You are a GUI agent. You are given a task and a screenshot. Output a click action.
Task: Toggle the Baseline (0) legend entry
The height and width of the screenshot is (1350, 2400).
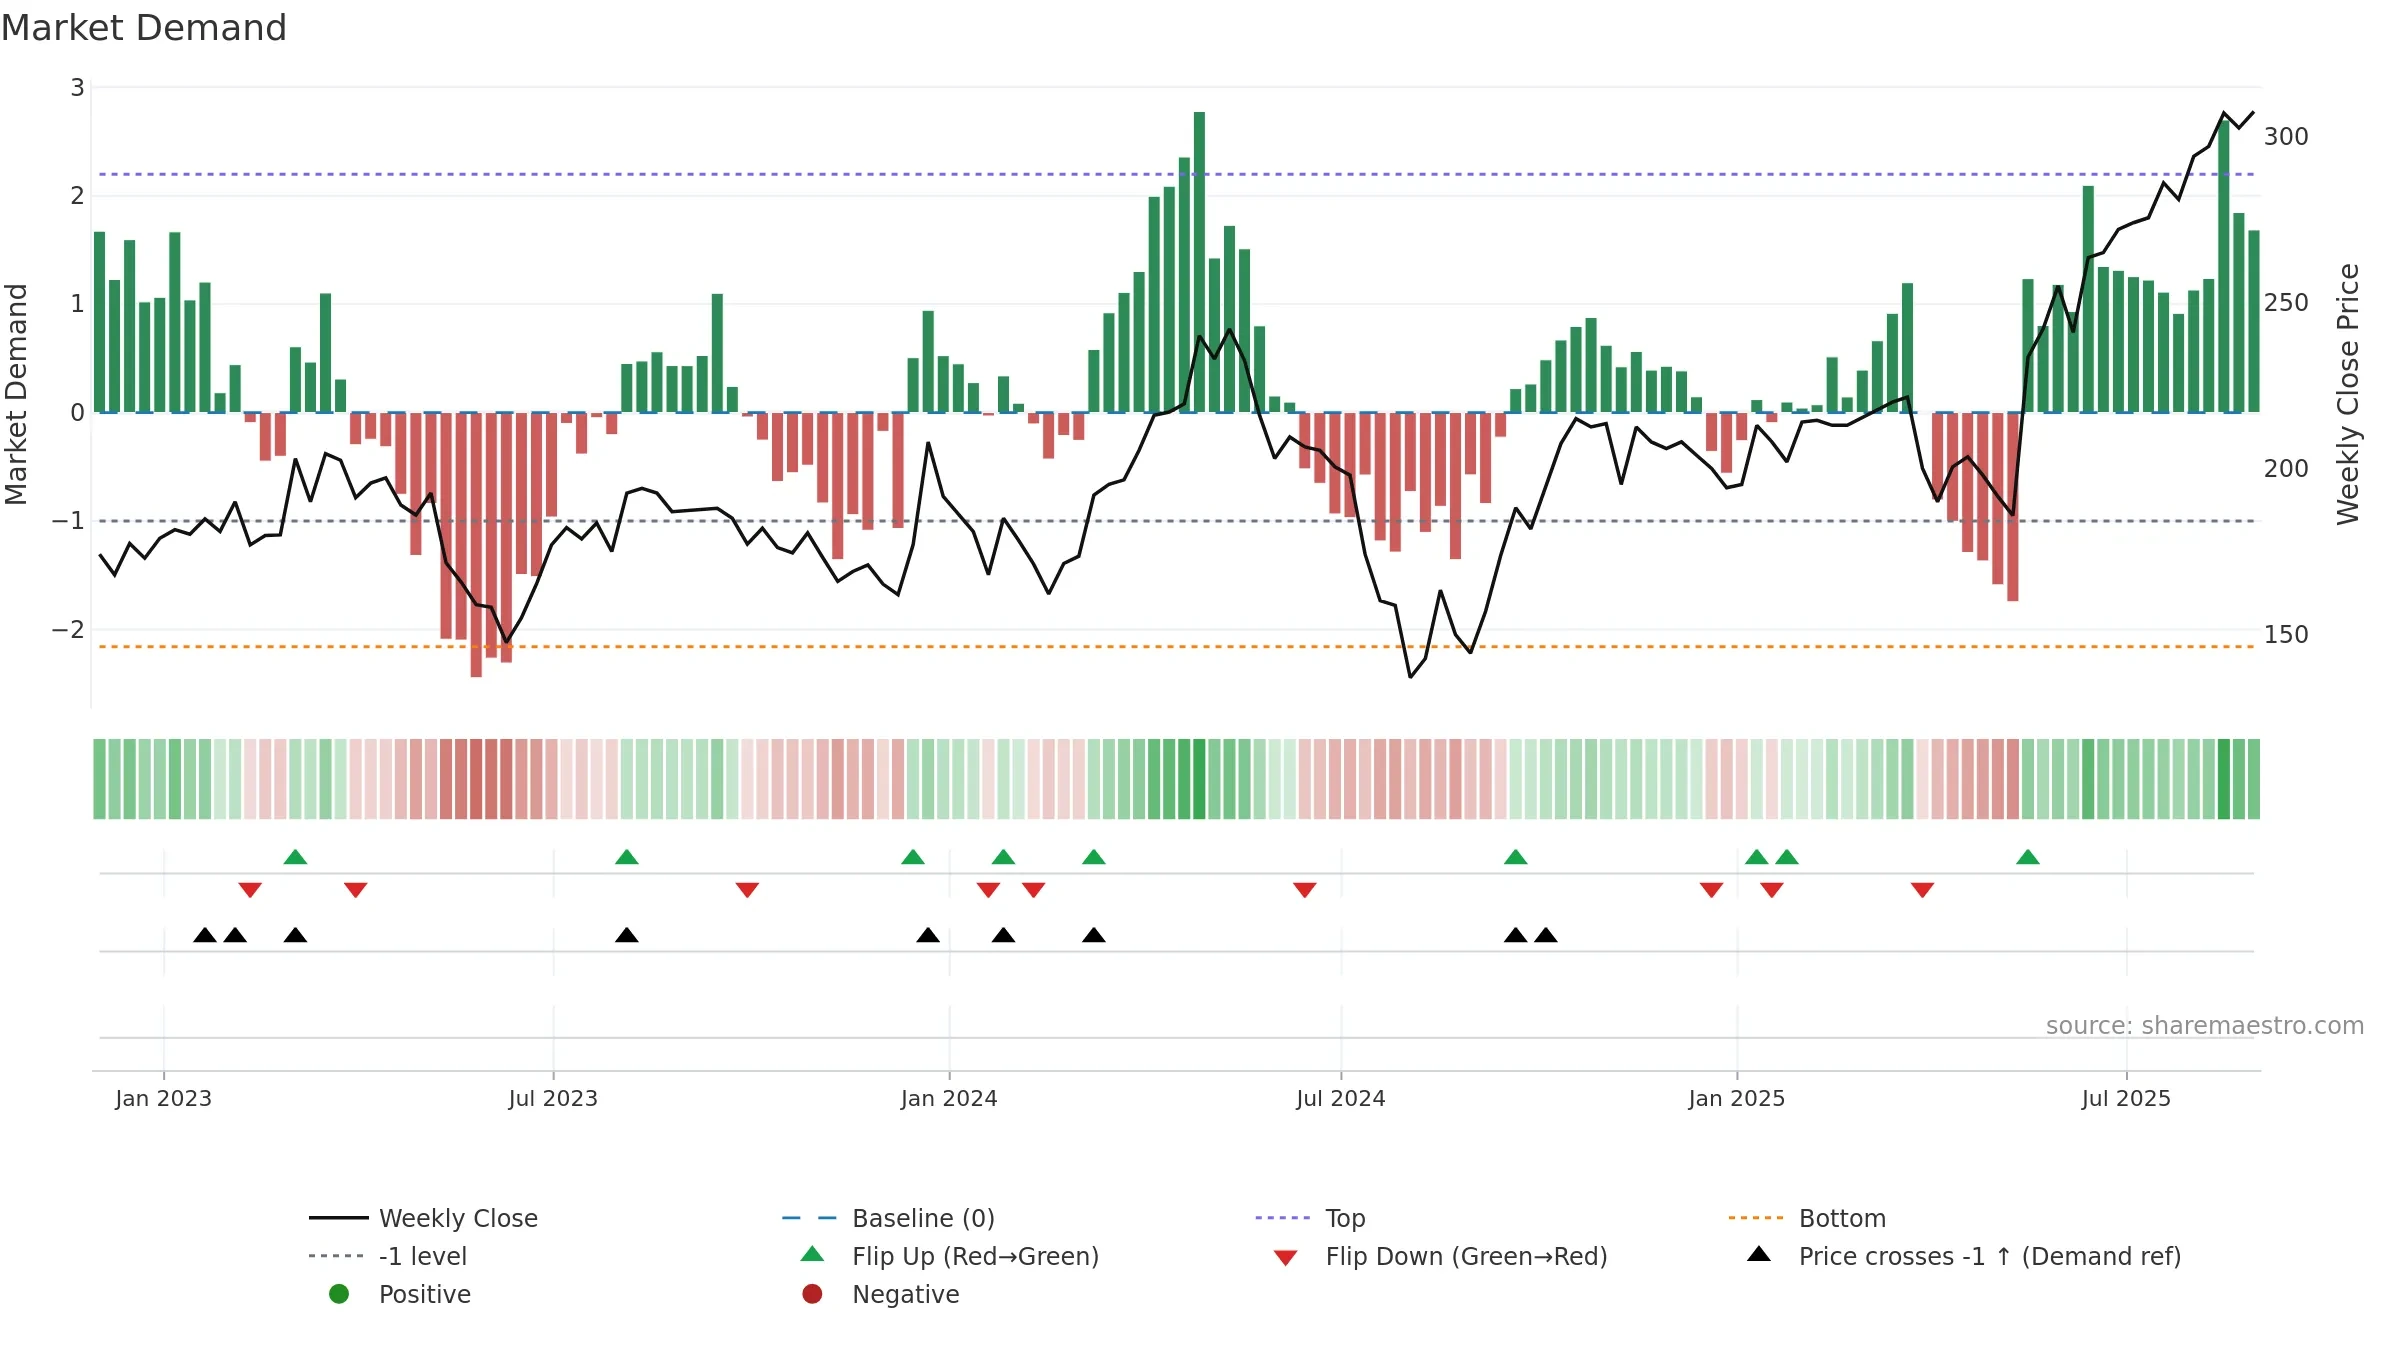[888, 1218]
